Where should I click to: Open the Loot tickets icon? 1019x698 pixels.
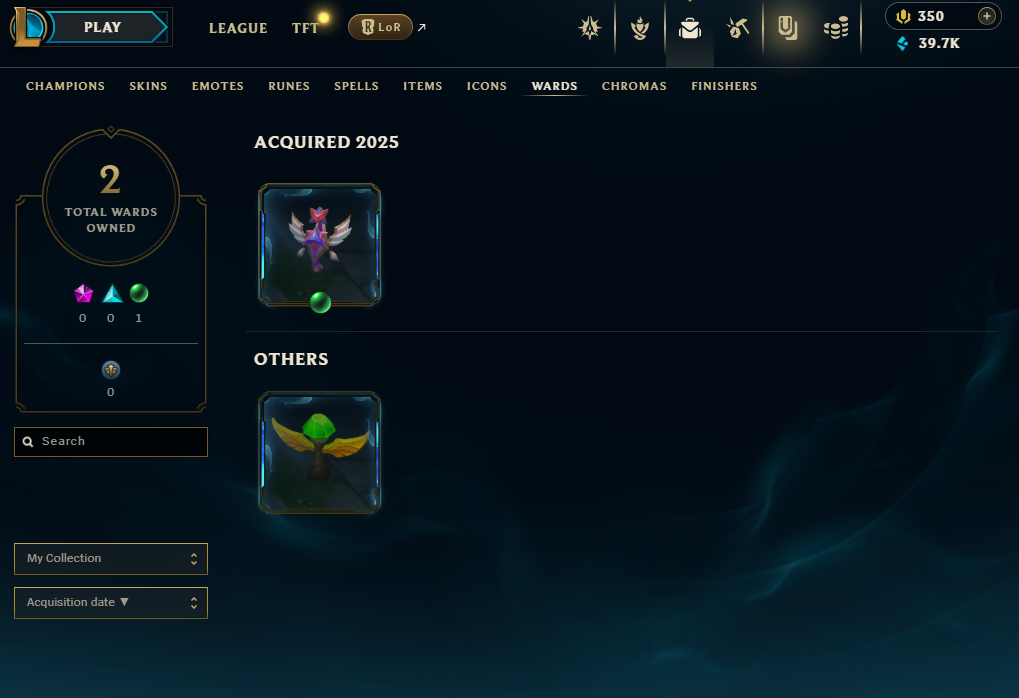point(787,28)
